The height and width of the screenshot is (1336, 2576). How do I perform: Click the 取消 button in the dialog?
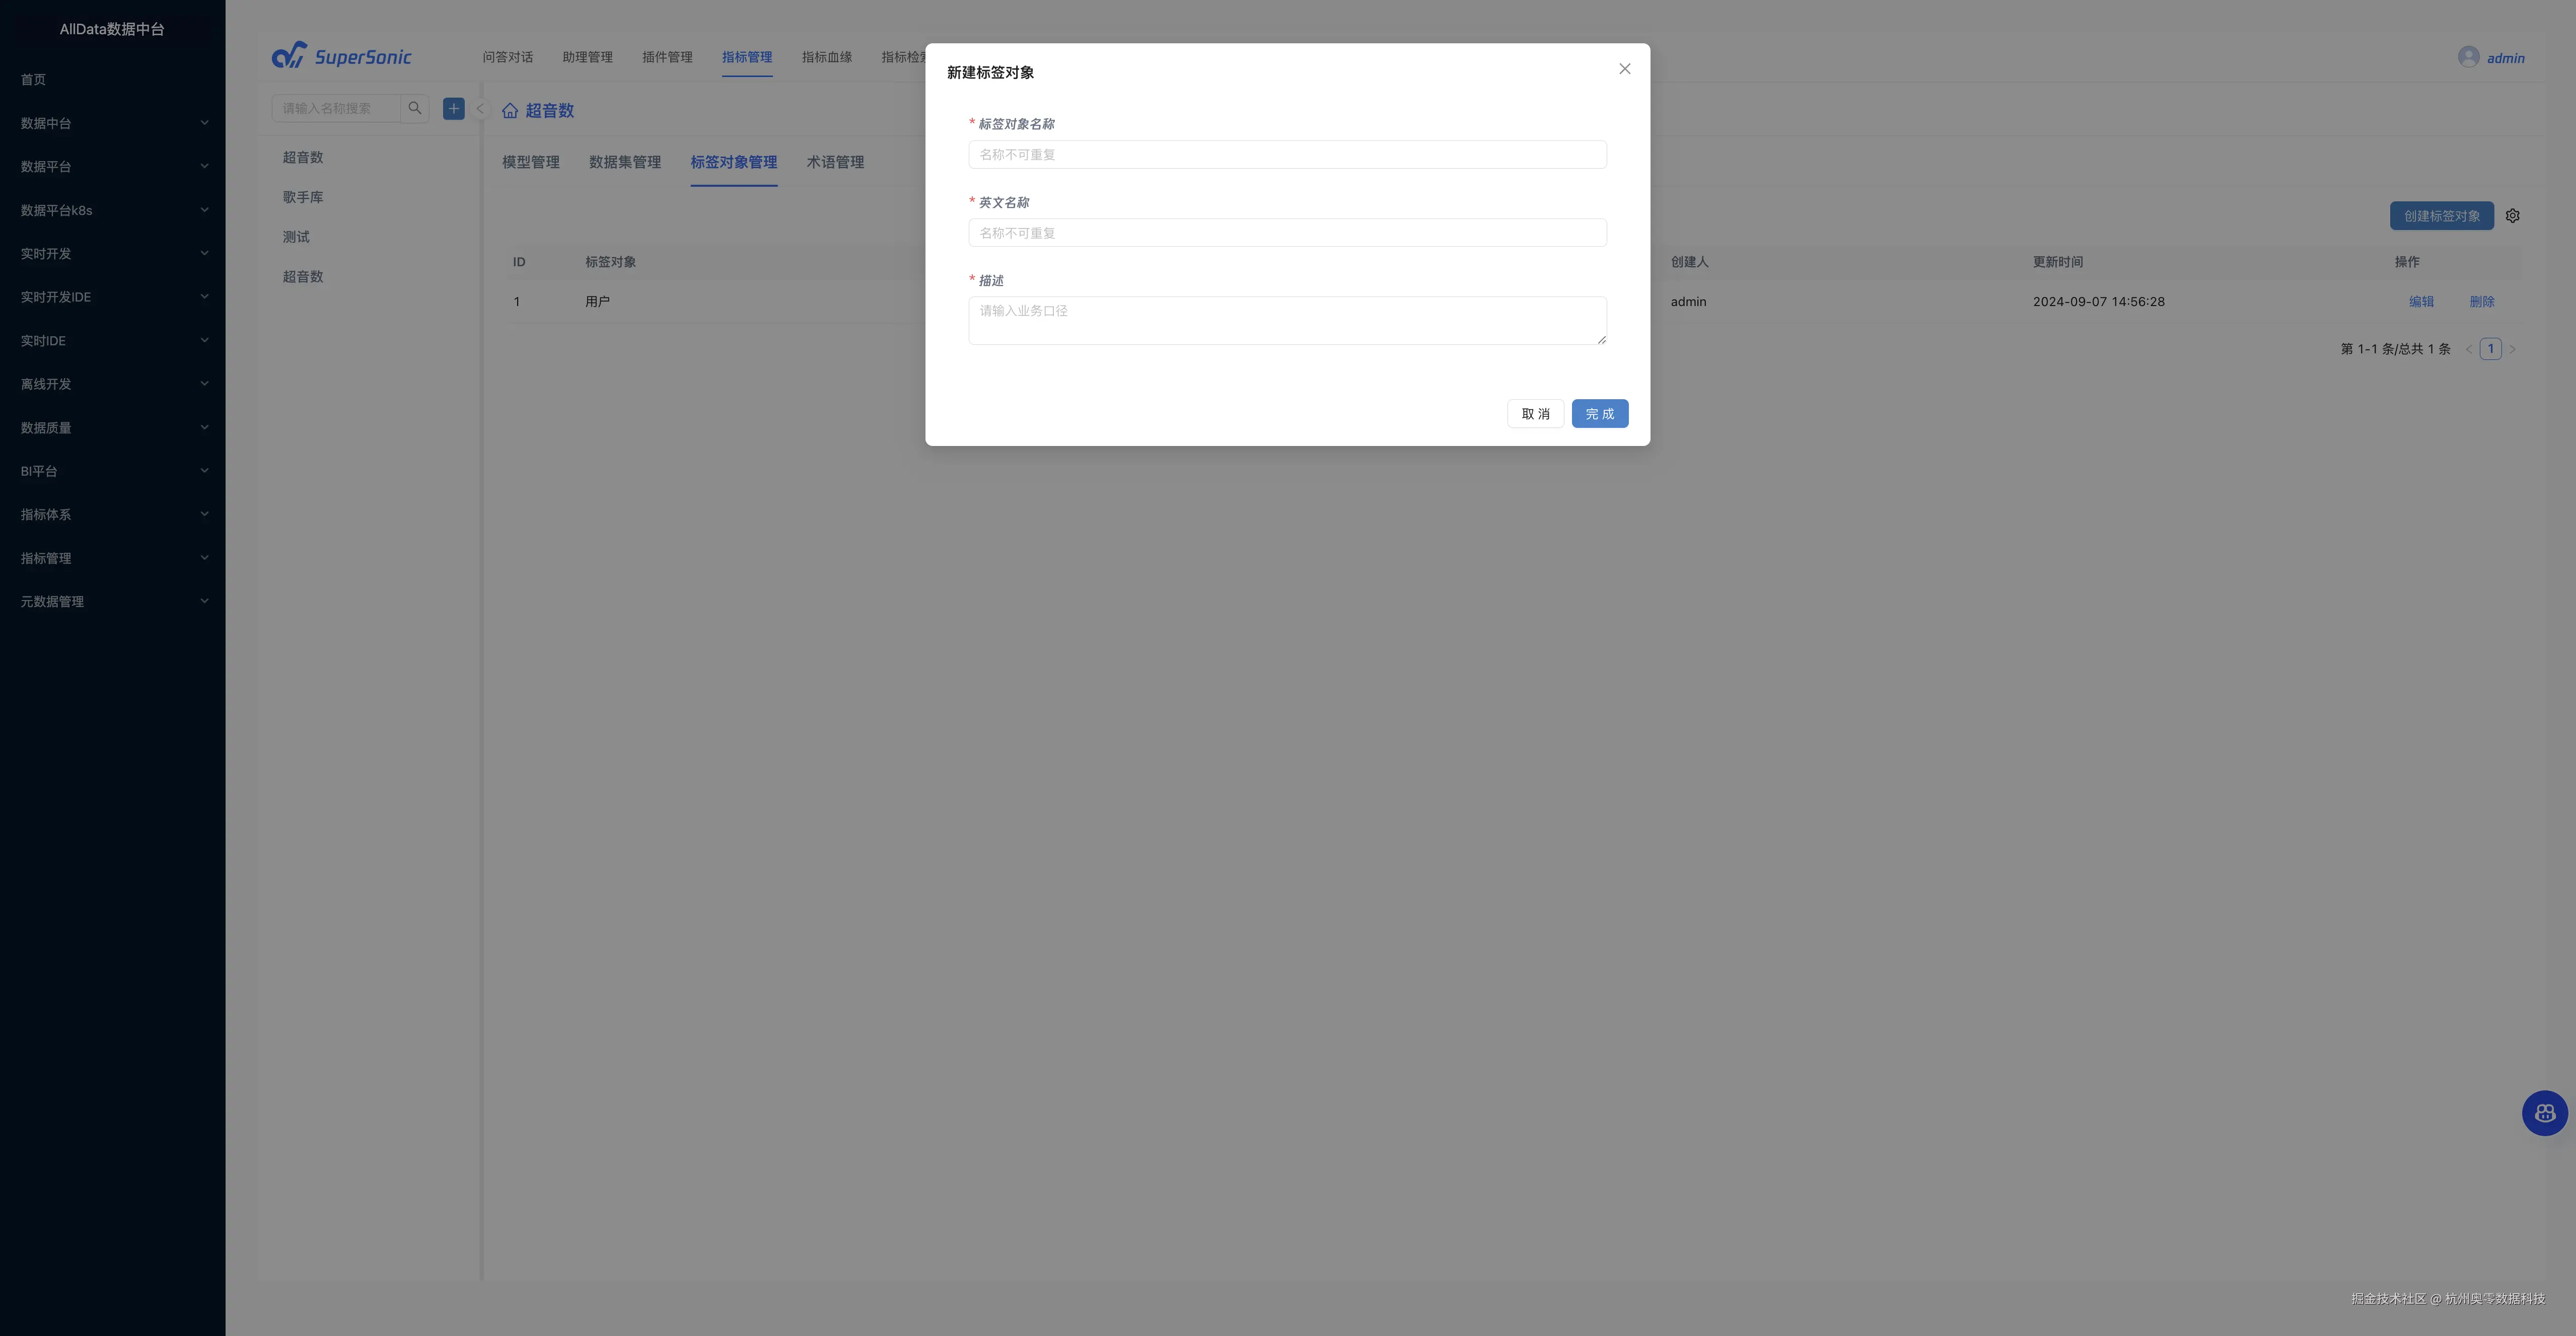pos(1535,414)
